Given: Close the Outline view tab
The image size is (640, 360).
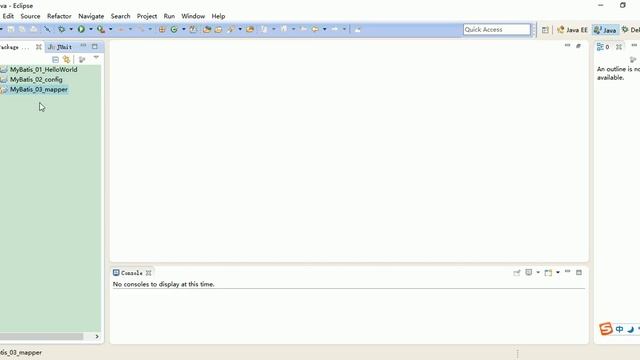Looking at the screenshot, I should point(619,47).
